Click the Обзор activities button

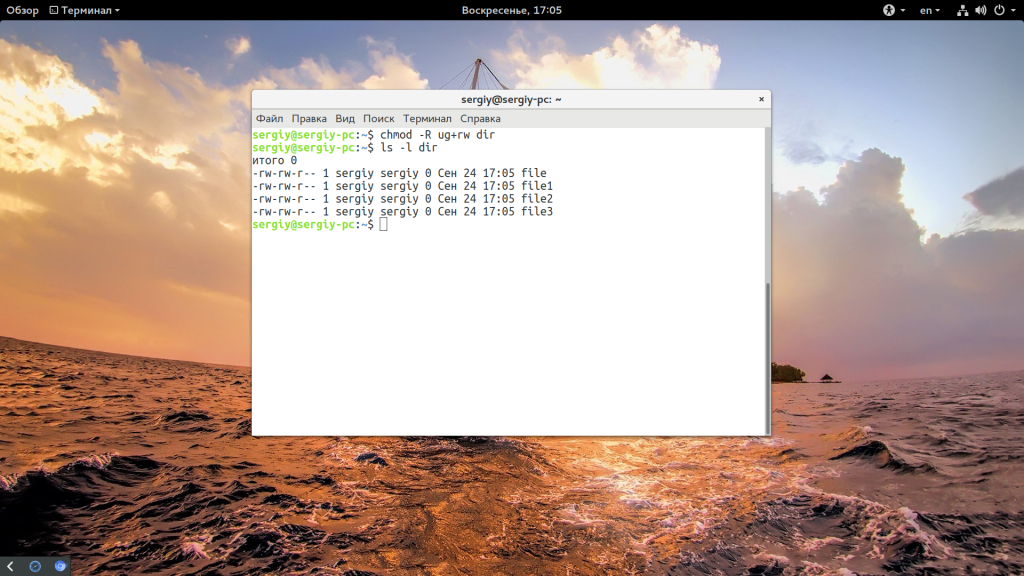pyautogui.click(x=22, y=10)
